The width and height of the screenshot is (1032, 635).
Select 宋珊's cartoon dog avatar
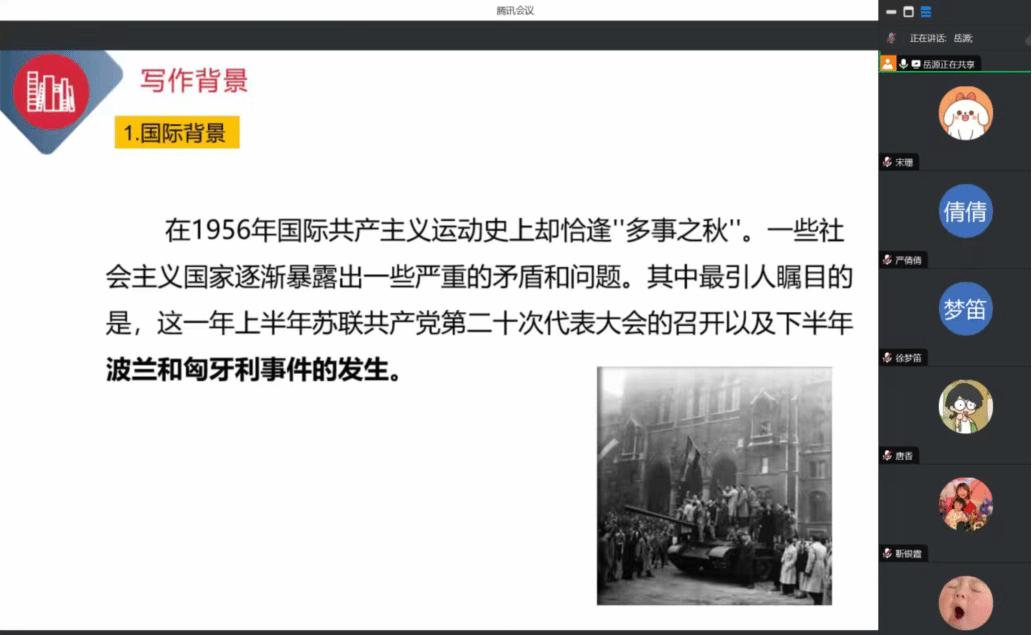(965, 113)
